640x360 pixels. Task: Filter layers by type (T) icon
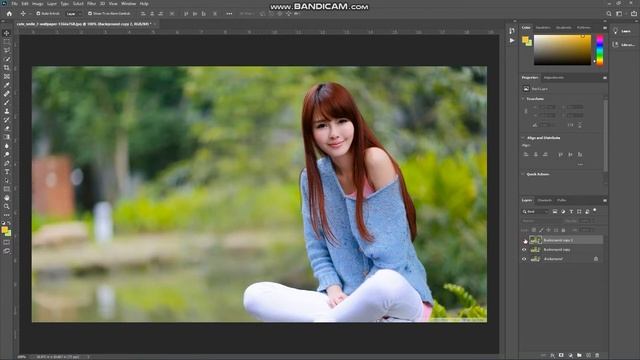[x=571, y=211]
